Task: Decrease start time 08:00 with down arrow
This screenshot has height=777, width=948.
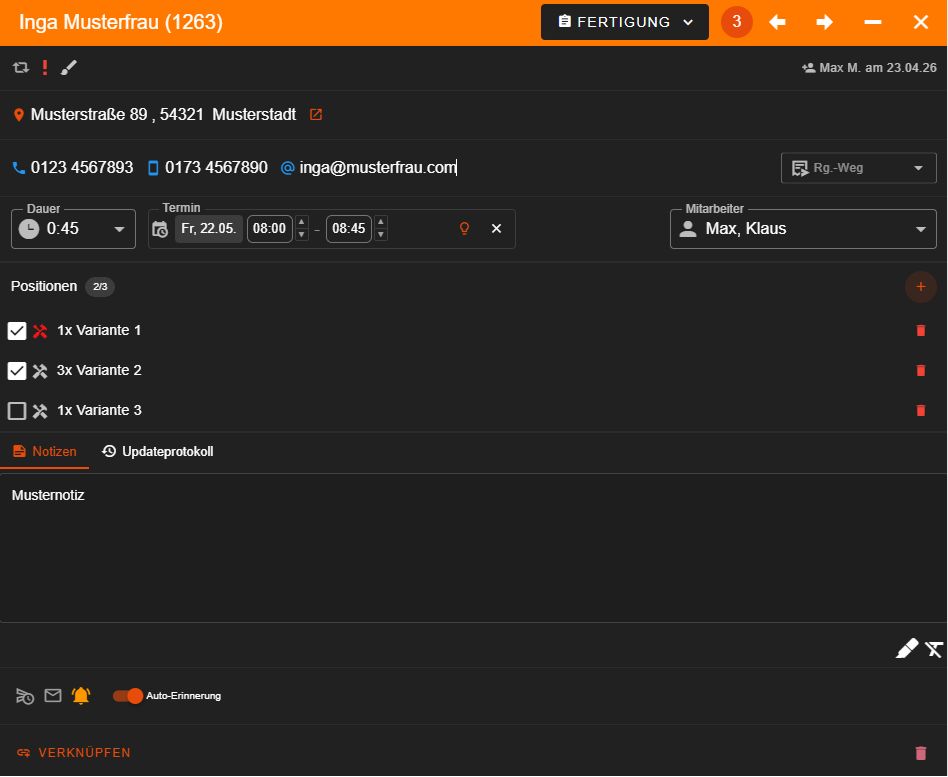Action: point(302,235)
